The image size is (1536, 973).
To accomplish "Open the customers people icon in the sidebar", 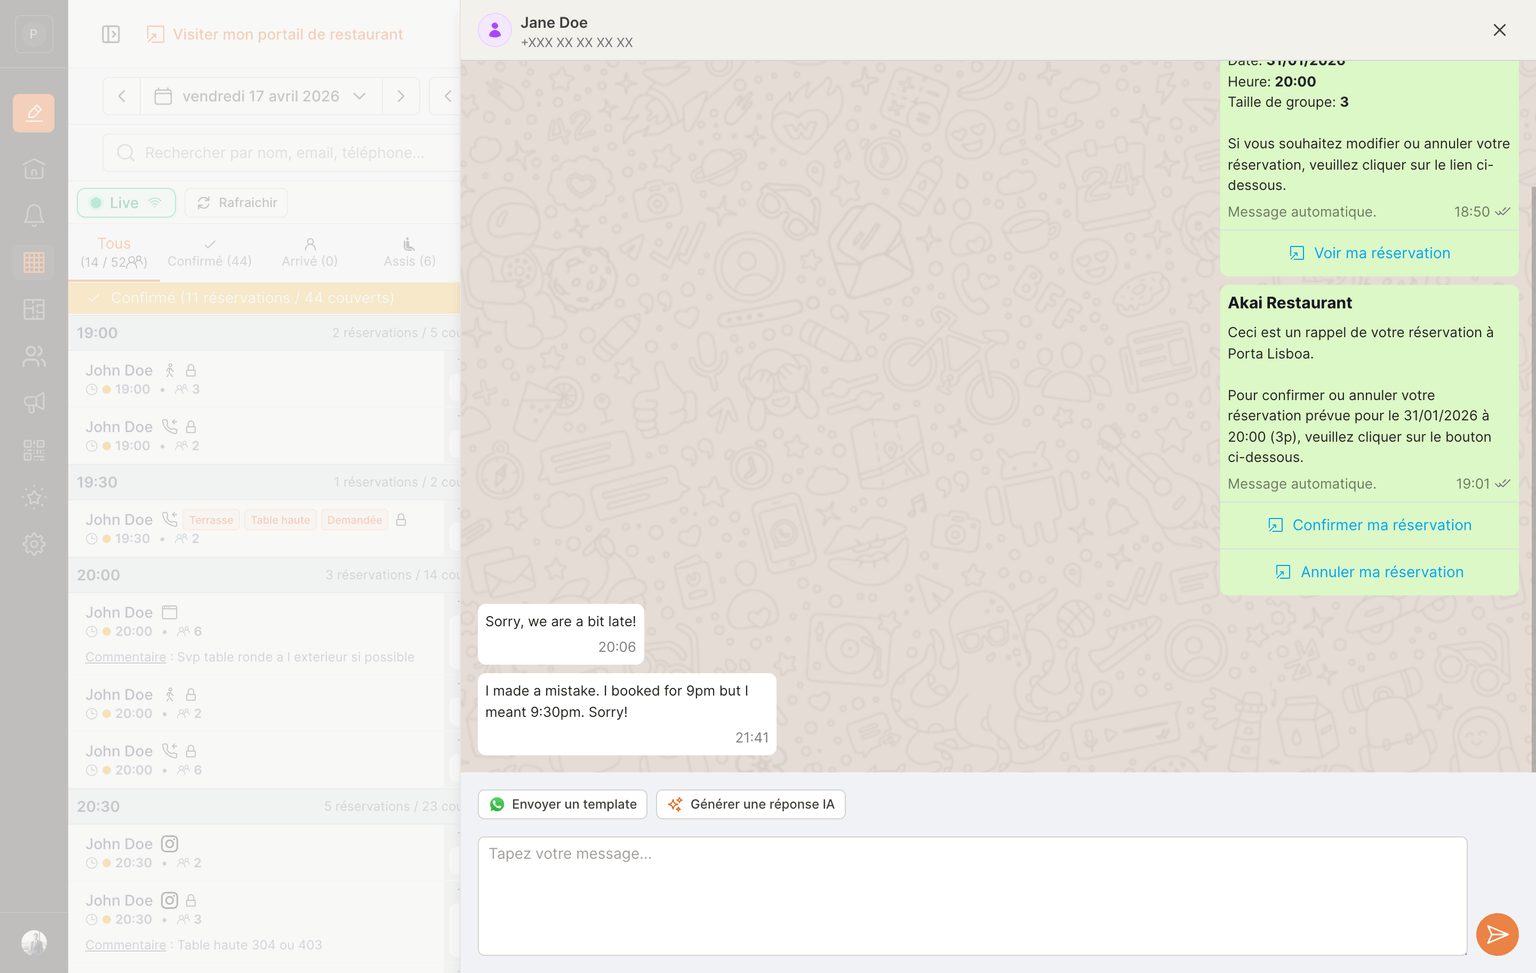I will tap(34, 356).
